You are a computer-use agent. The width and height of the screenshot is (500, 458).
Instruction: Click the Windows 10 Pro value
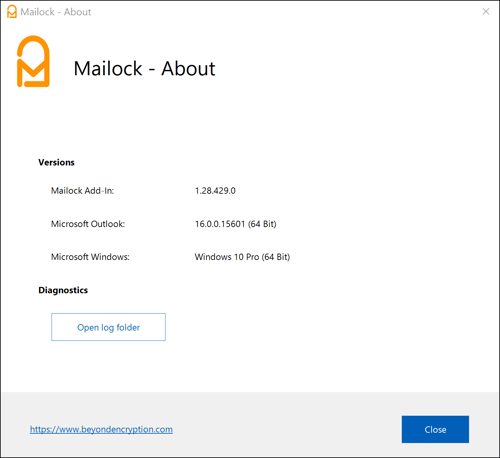pyautogui.click(x=227, y=257)
